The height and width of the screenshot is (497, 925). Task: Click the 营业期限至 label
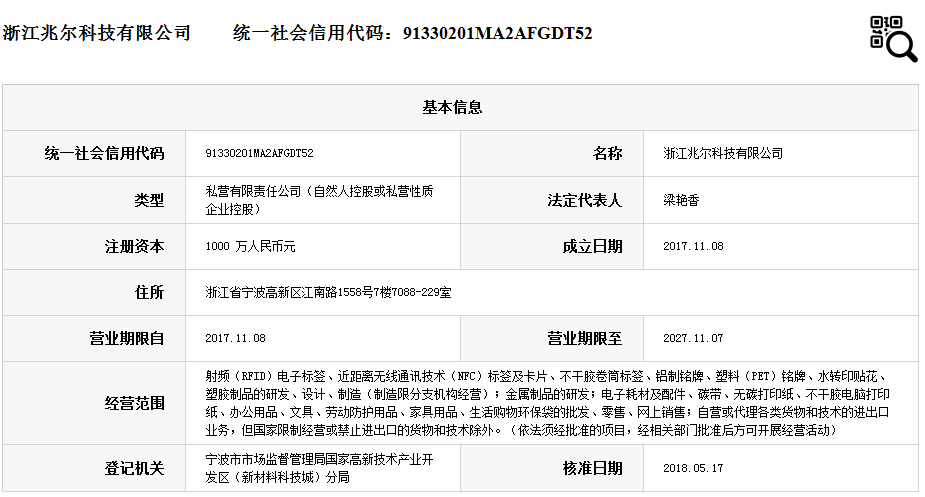click(585, 338)
